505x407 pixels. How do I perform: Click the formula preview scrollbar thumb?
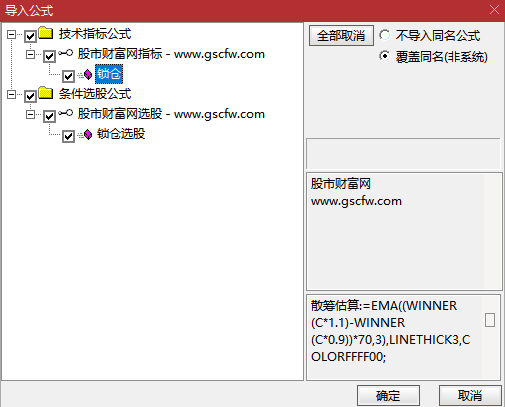(x=490, y=320)
